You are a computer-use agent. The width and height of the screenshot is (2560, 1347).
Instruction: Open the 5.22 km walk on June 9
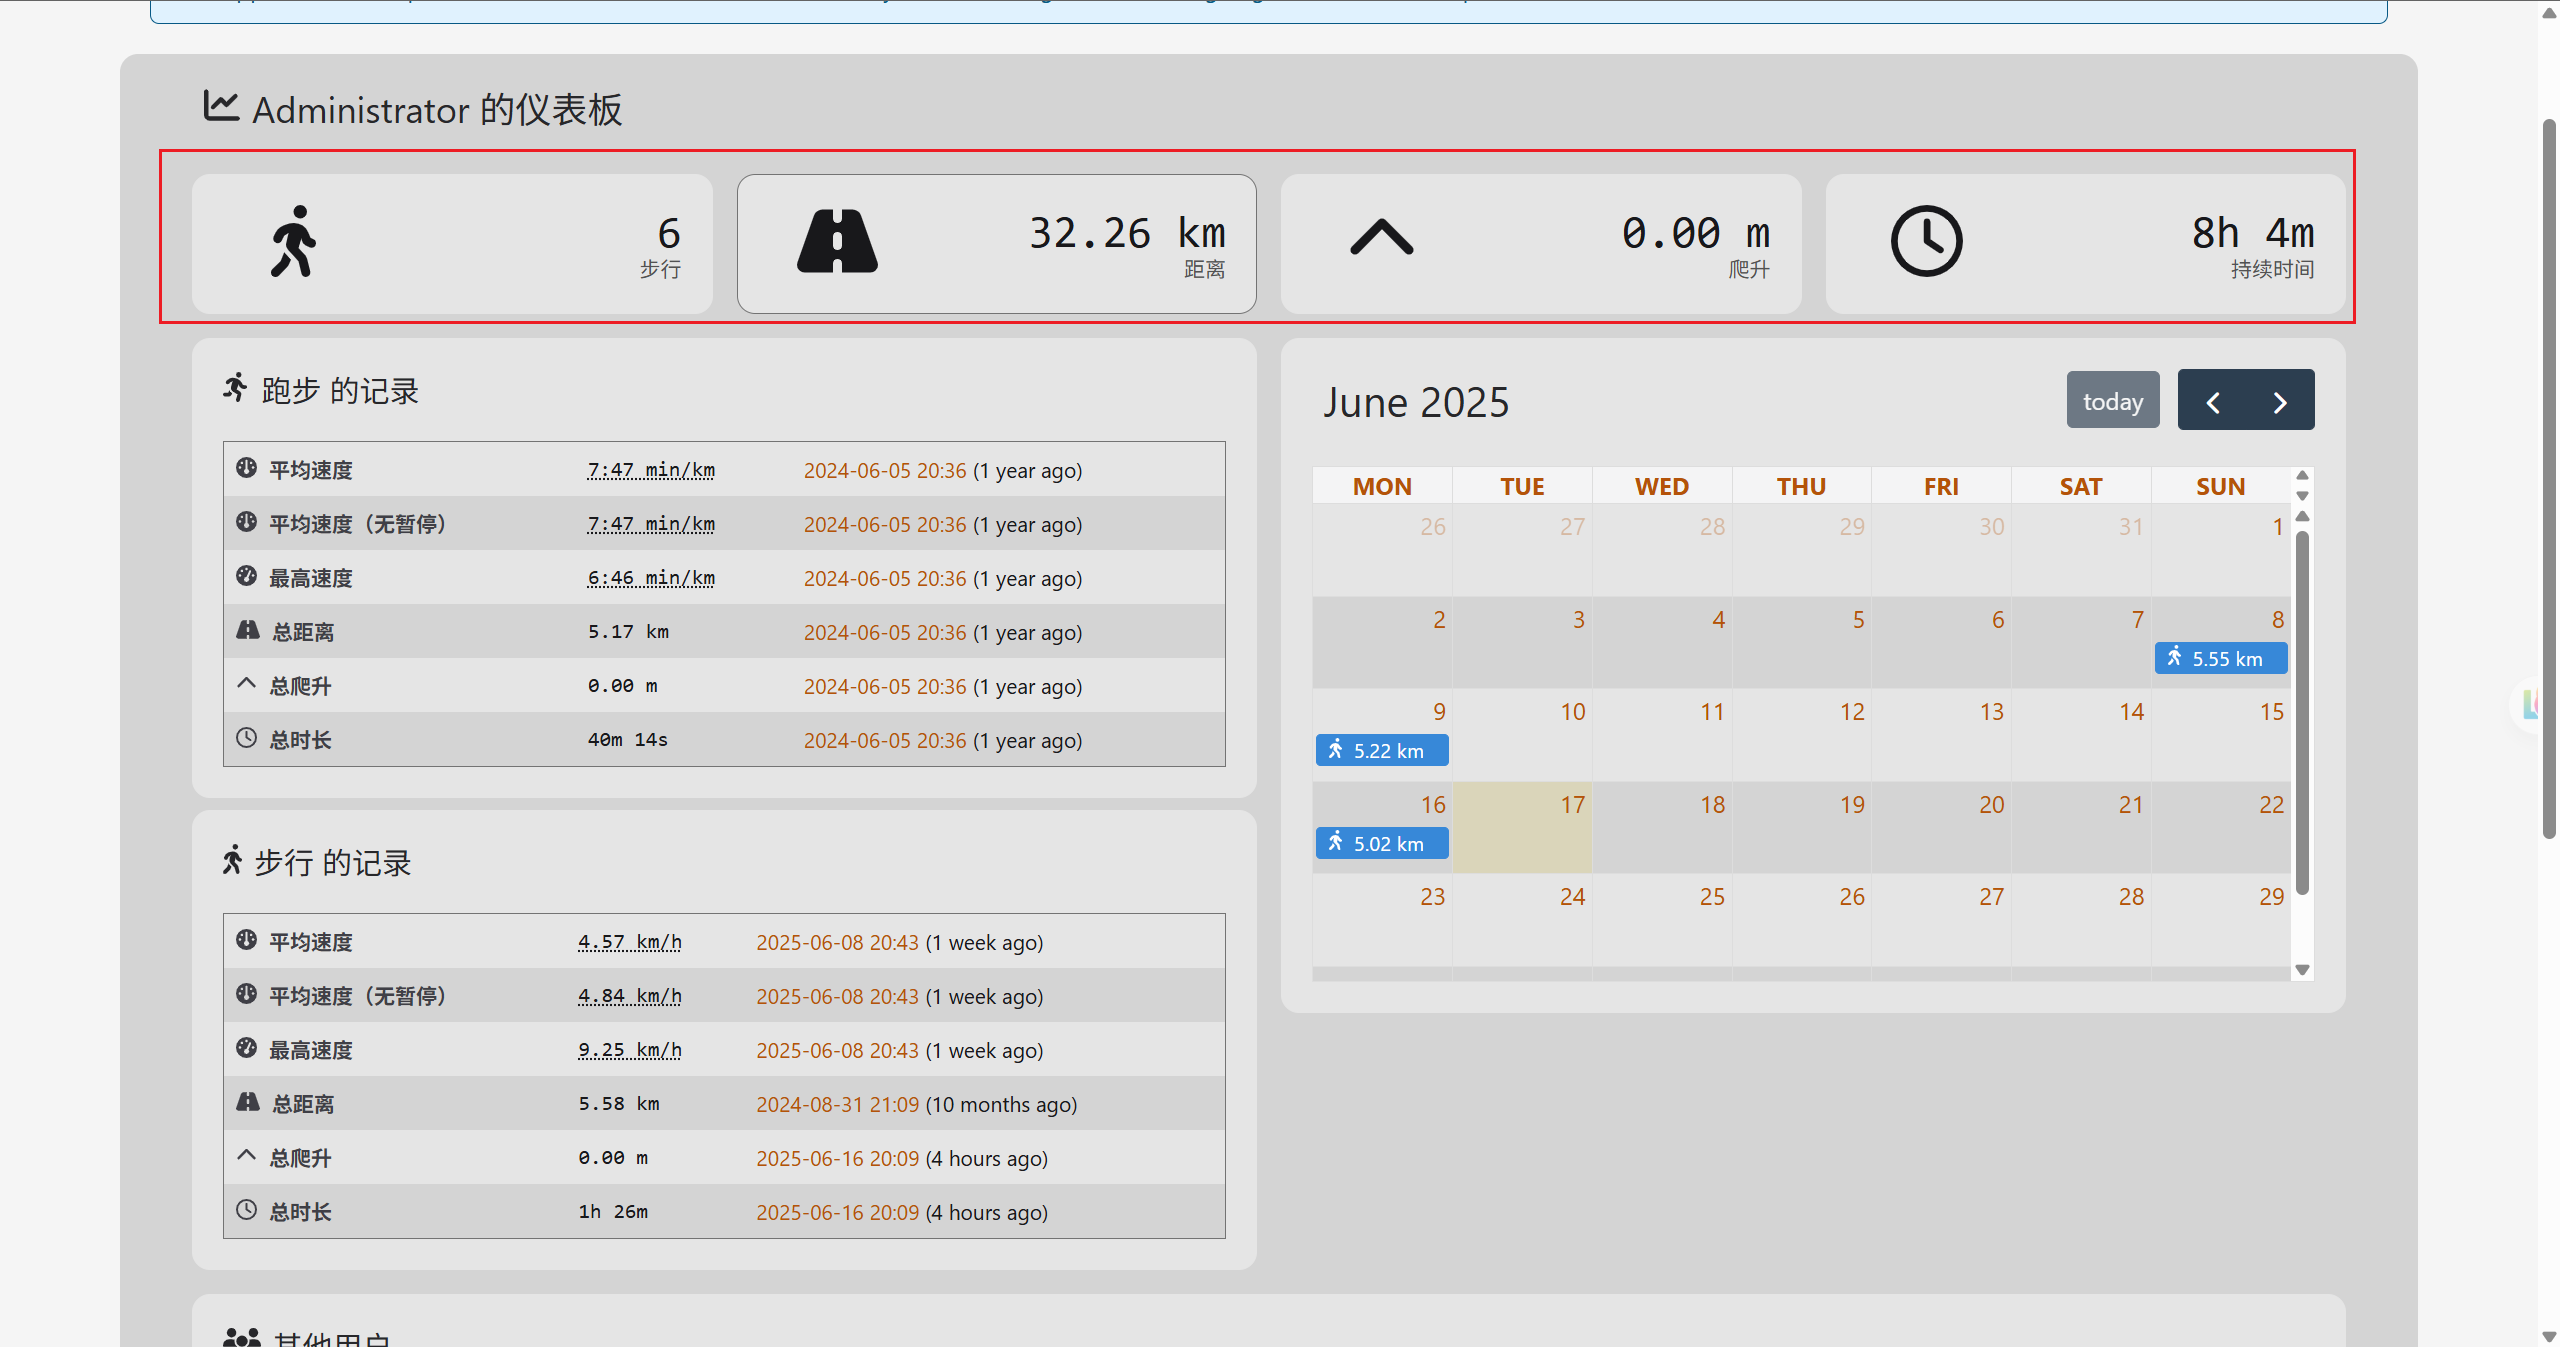[1382, 750]
